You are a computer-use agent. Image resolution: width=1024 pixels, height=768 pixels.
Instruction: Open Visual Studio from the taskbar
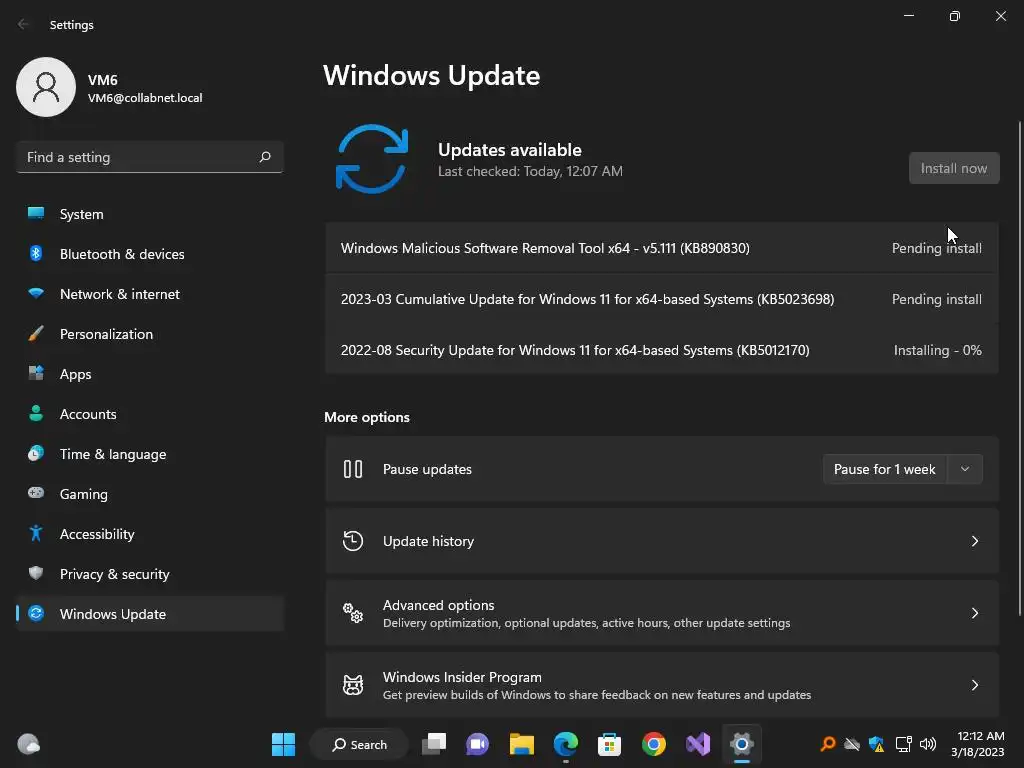[697, 744]
